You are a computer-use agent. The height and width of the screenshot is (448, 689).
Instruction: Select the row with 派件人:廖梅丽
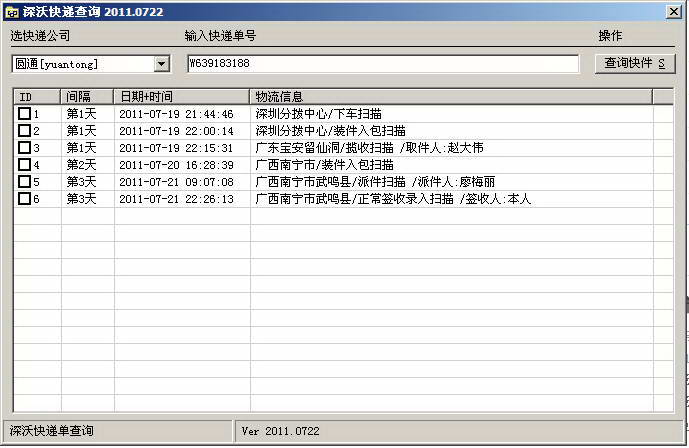pyautogui.click(x=375, y=182)
